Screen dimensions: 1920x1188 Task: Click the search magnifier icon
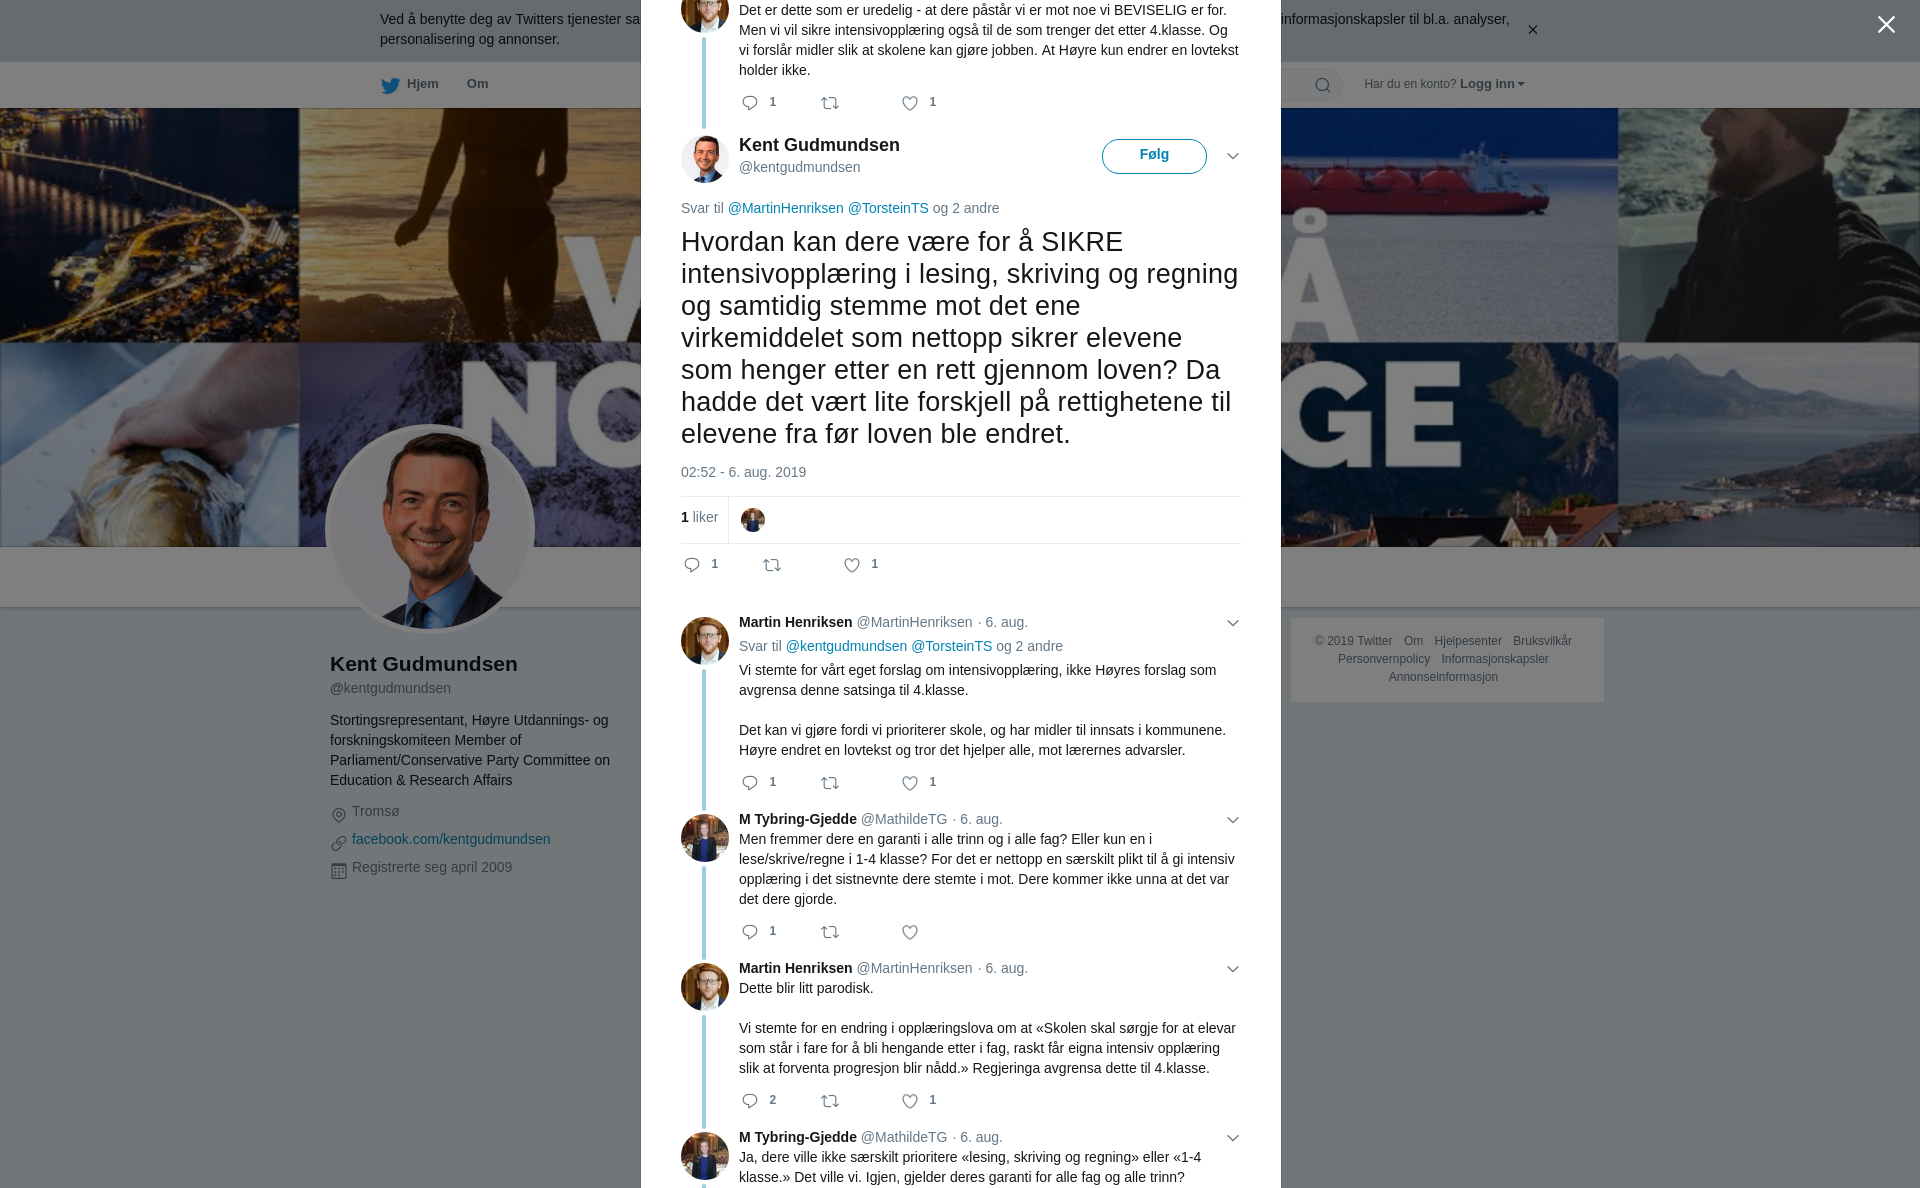pos(1323,85)
